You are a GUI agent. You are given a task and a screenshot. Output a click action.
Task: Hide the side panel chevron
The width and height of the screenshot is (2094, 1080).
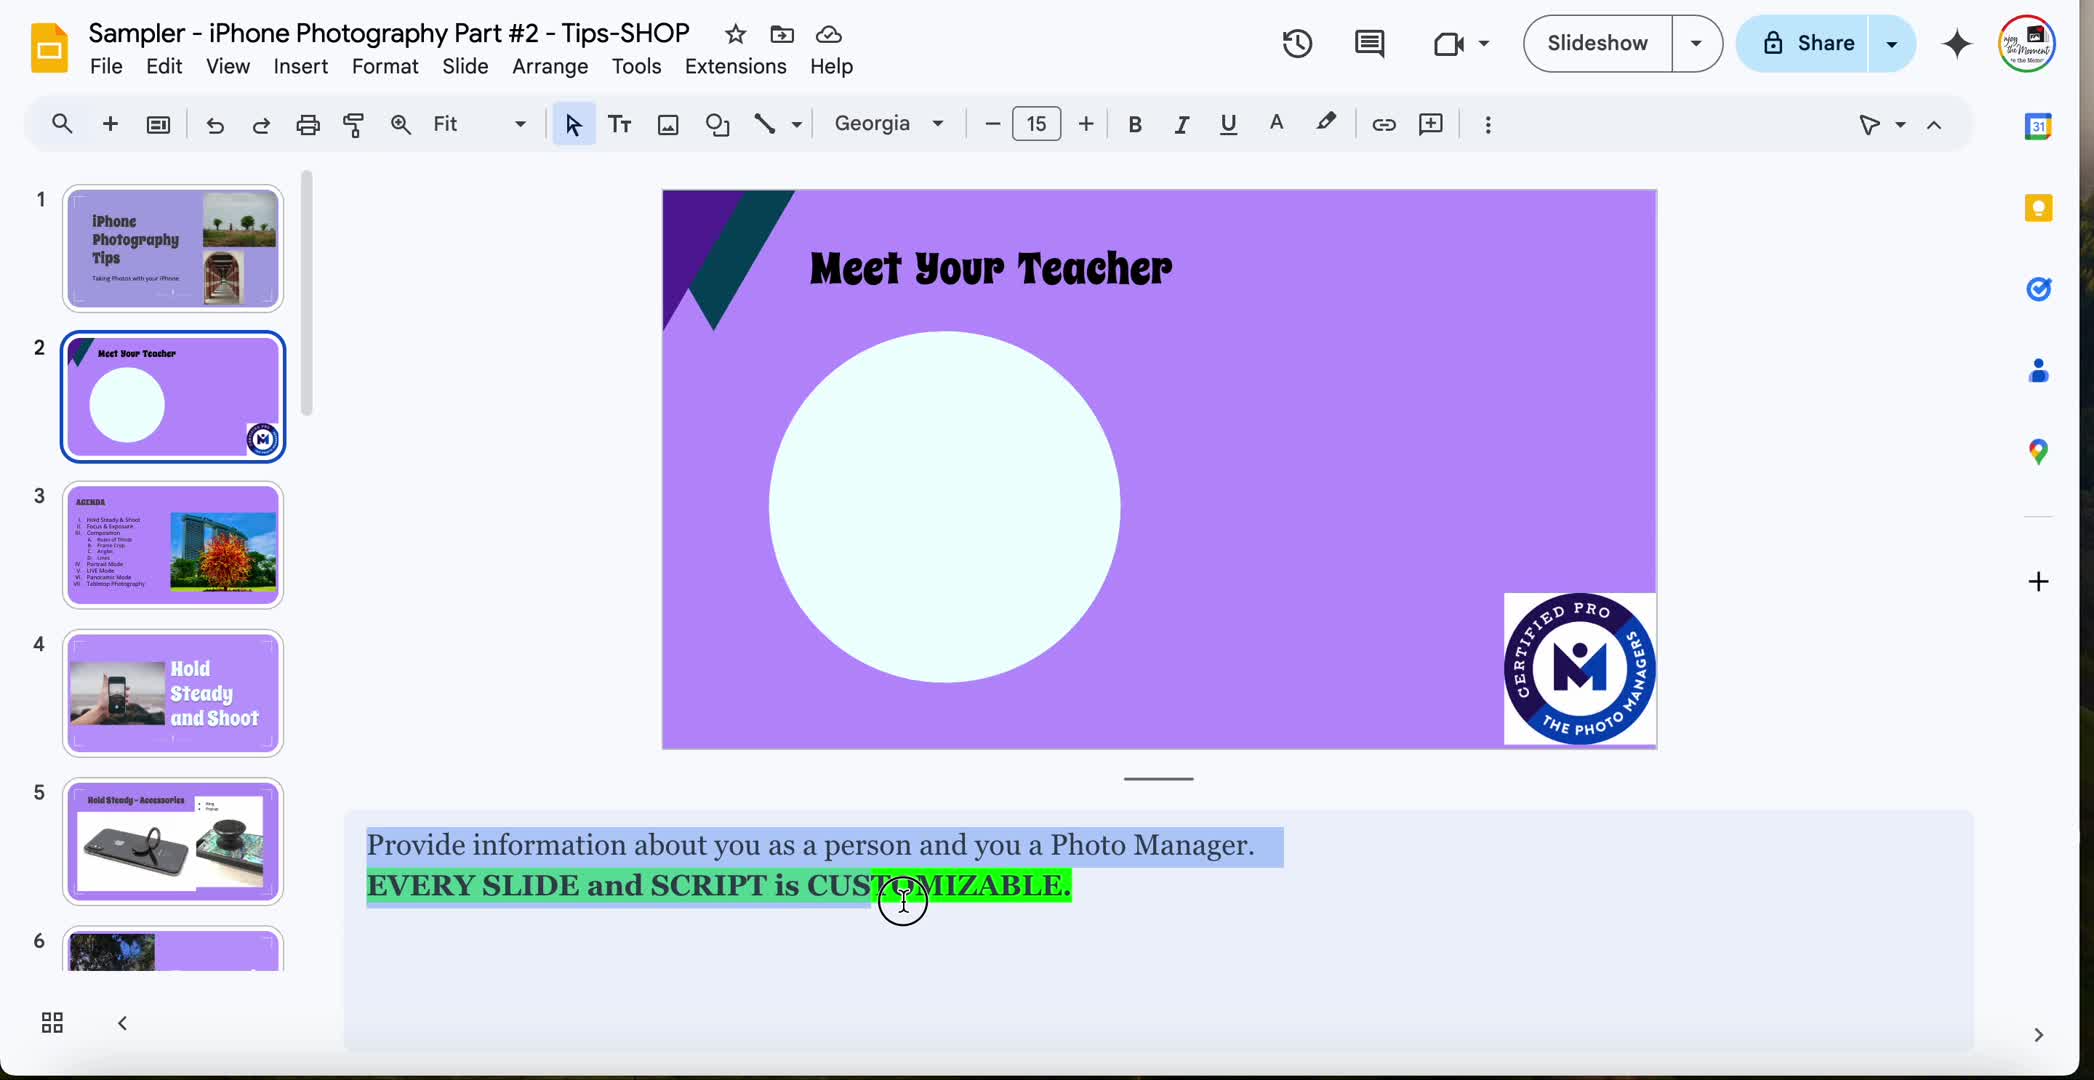(x=2038, y=1034)
